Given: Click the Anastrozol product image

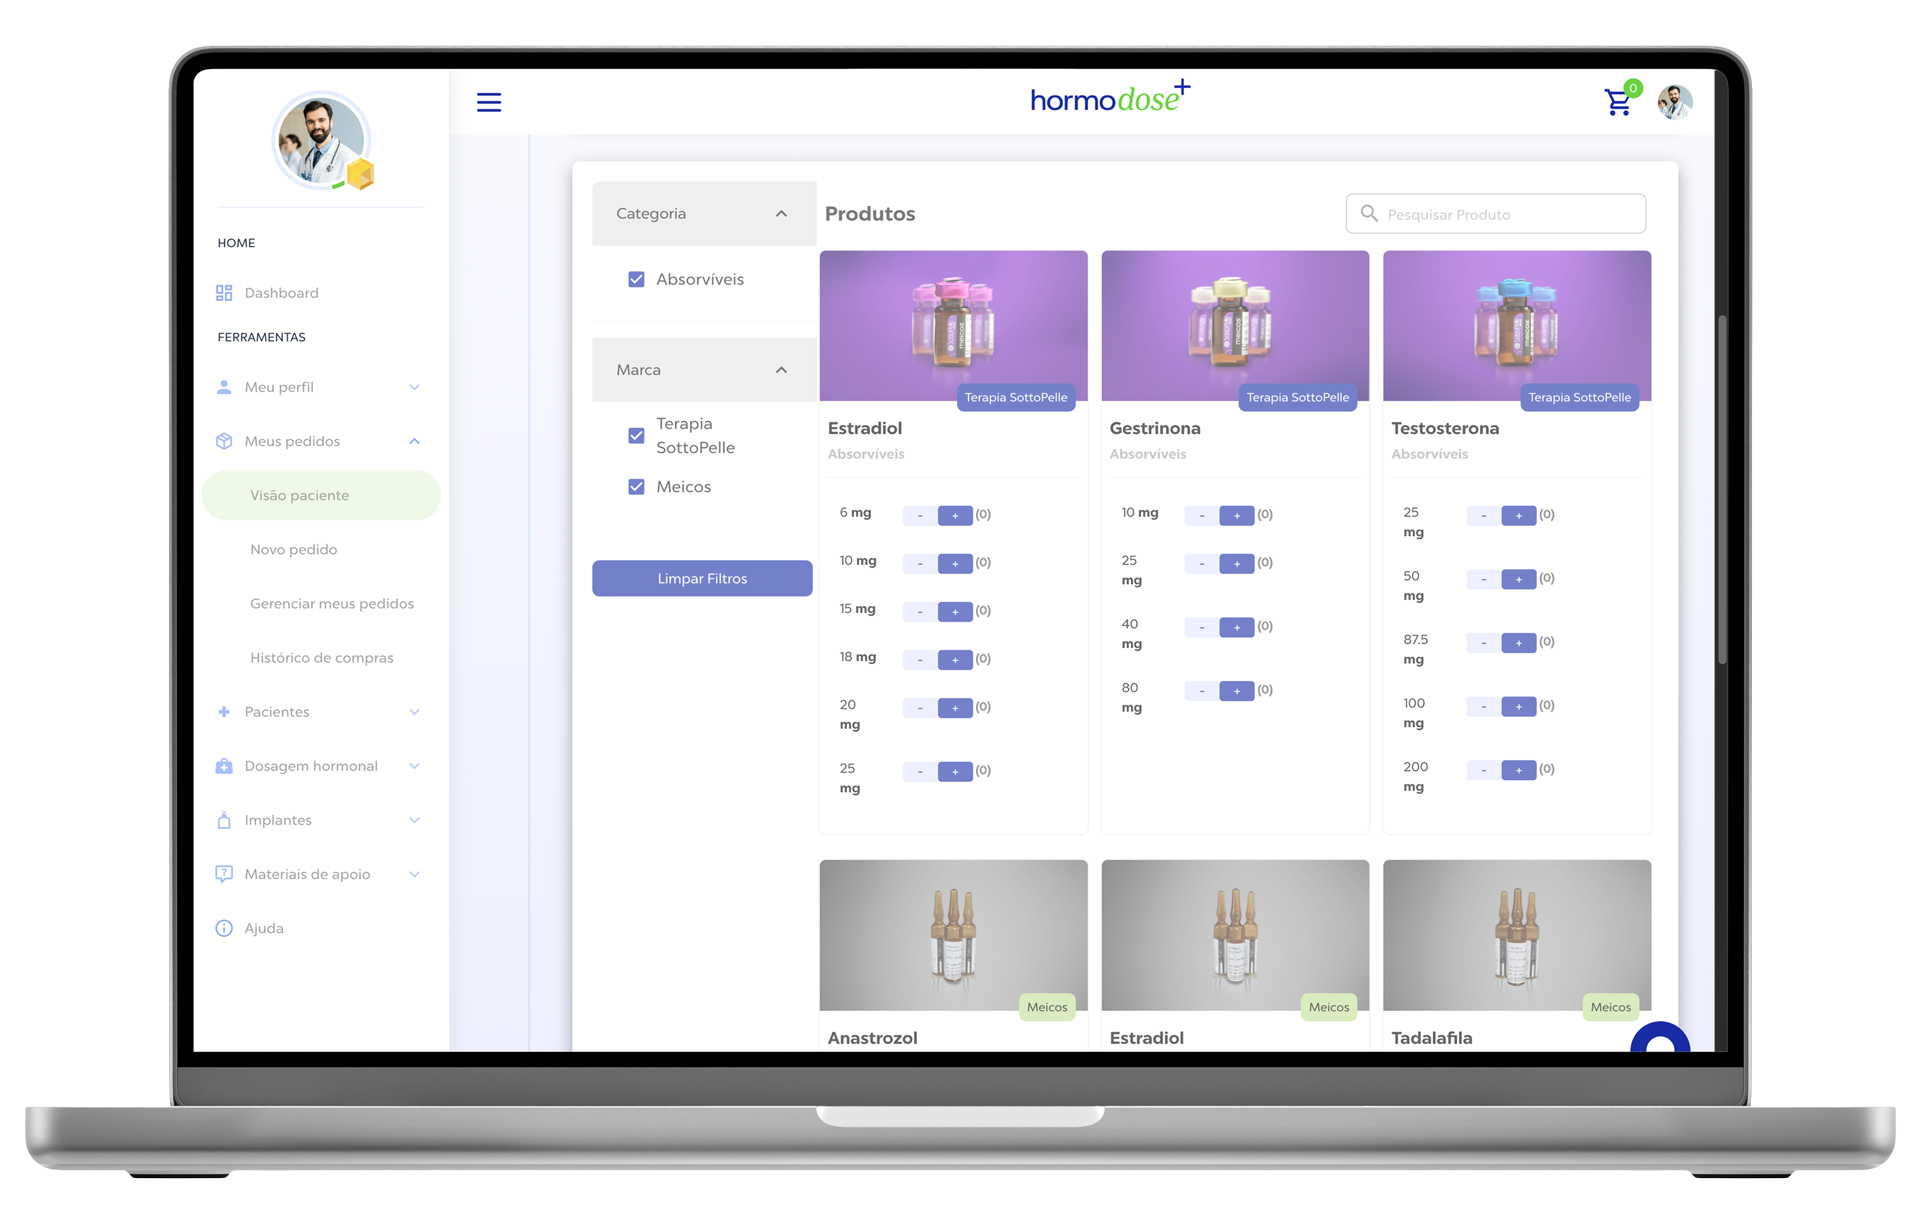Looking at the screenshot, I should pos(953,935).
